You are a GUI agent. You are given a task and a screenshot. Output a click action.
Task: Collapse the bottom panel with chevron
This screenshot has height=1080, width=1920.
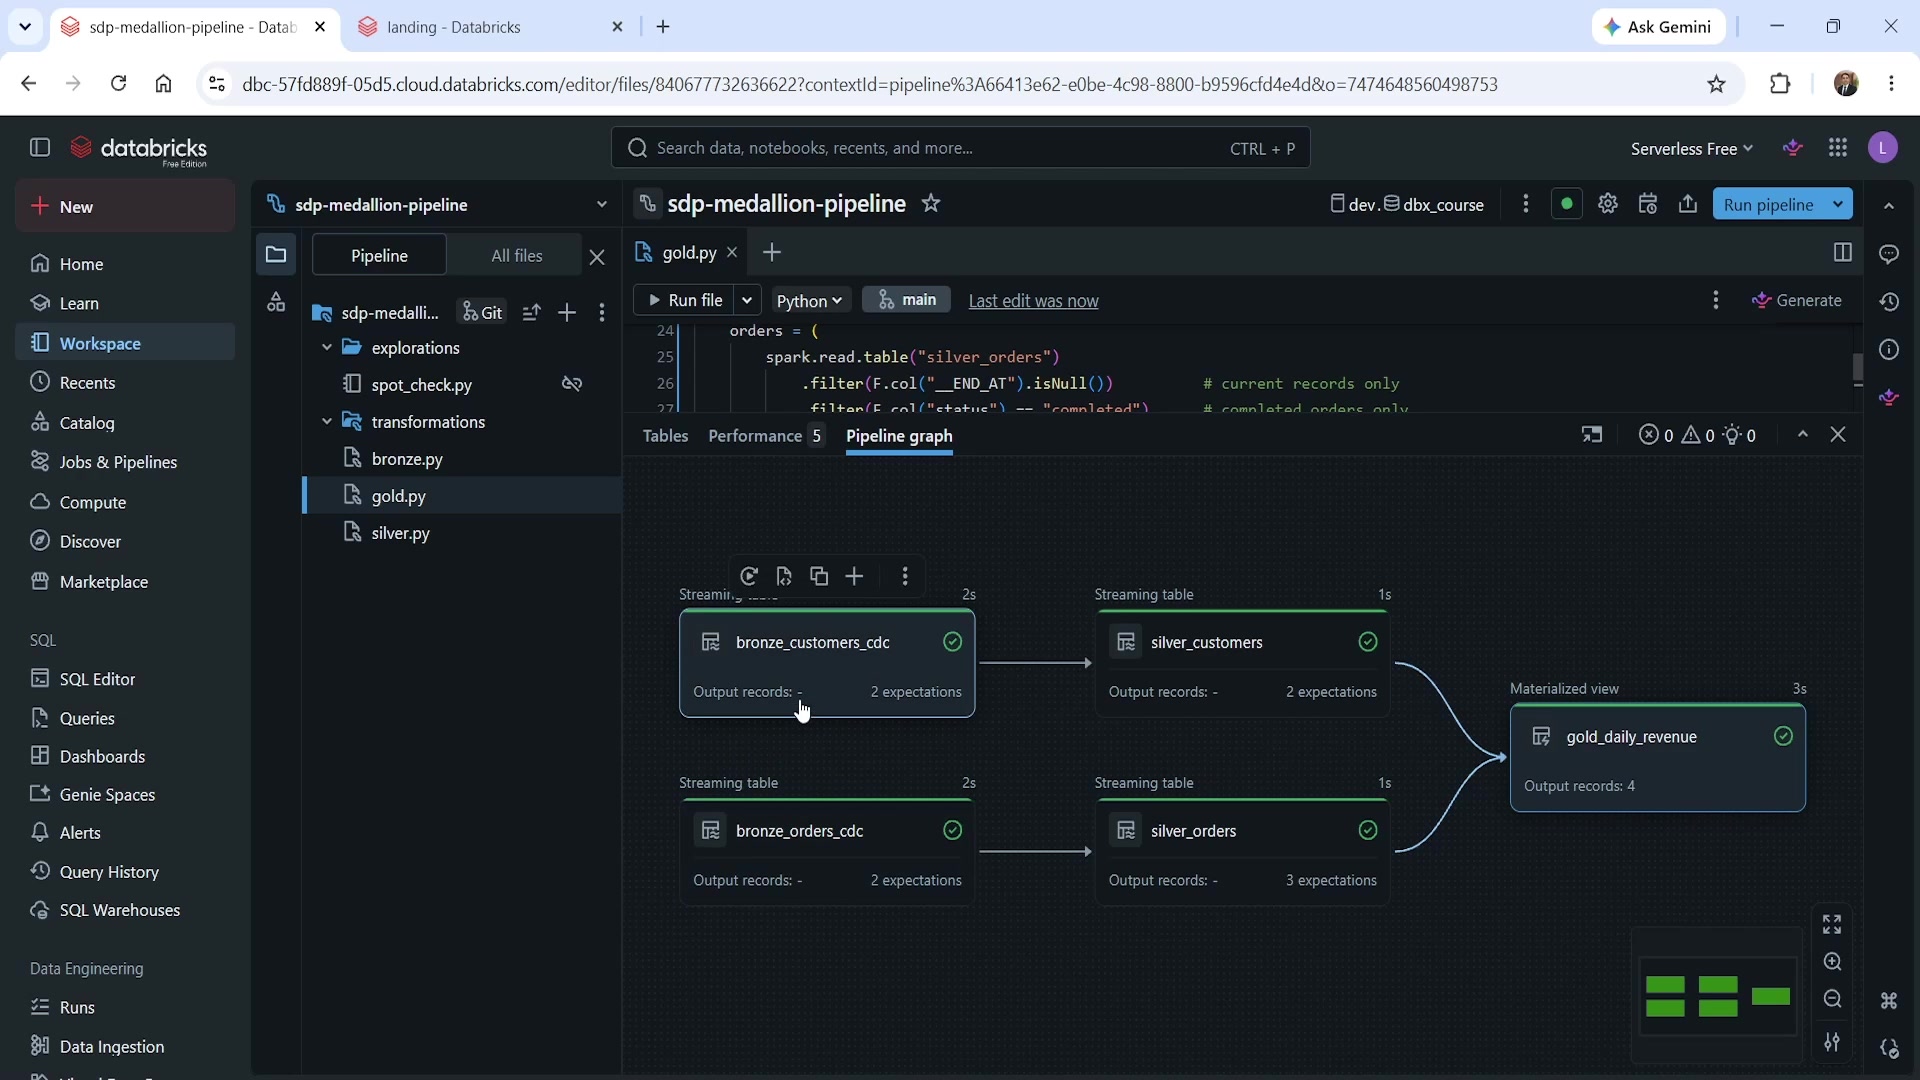tap(1803, 435)
